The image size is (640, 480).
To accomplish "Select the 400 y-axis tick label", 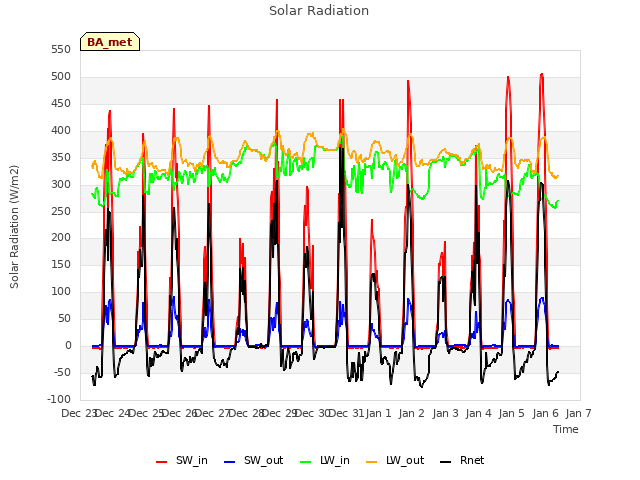I will click(x=61, y=130).
